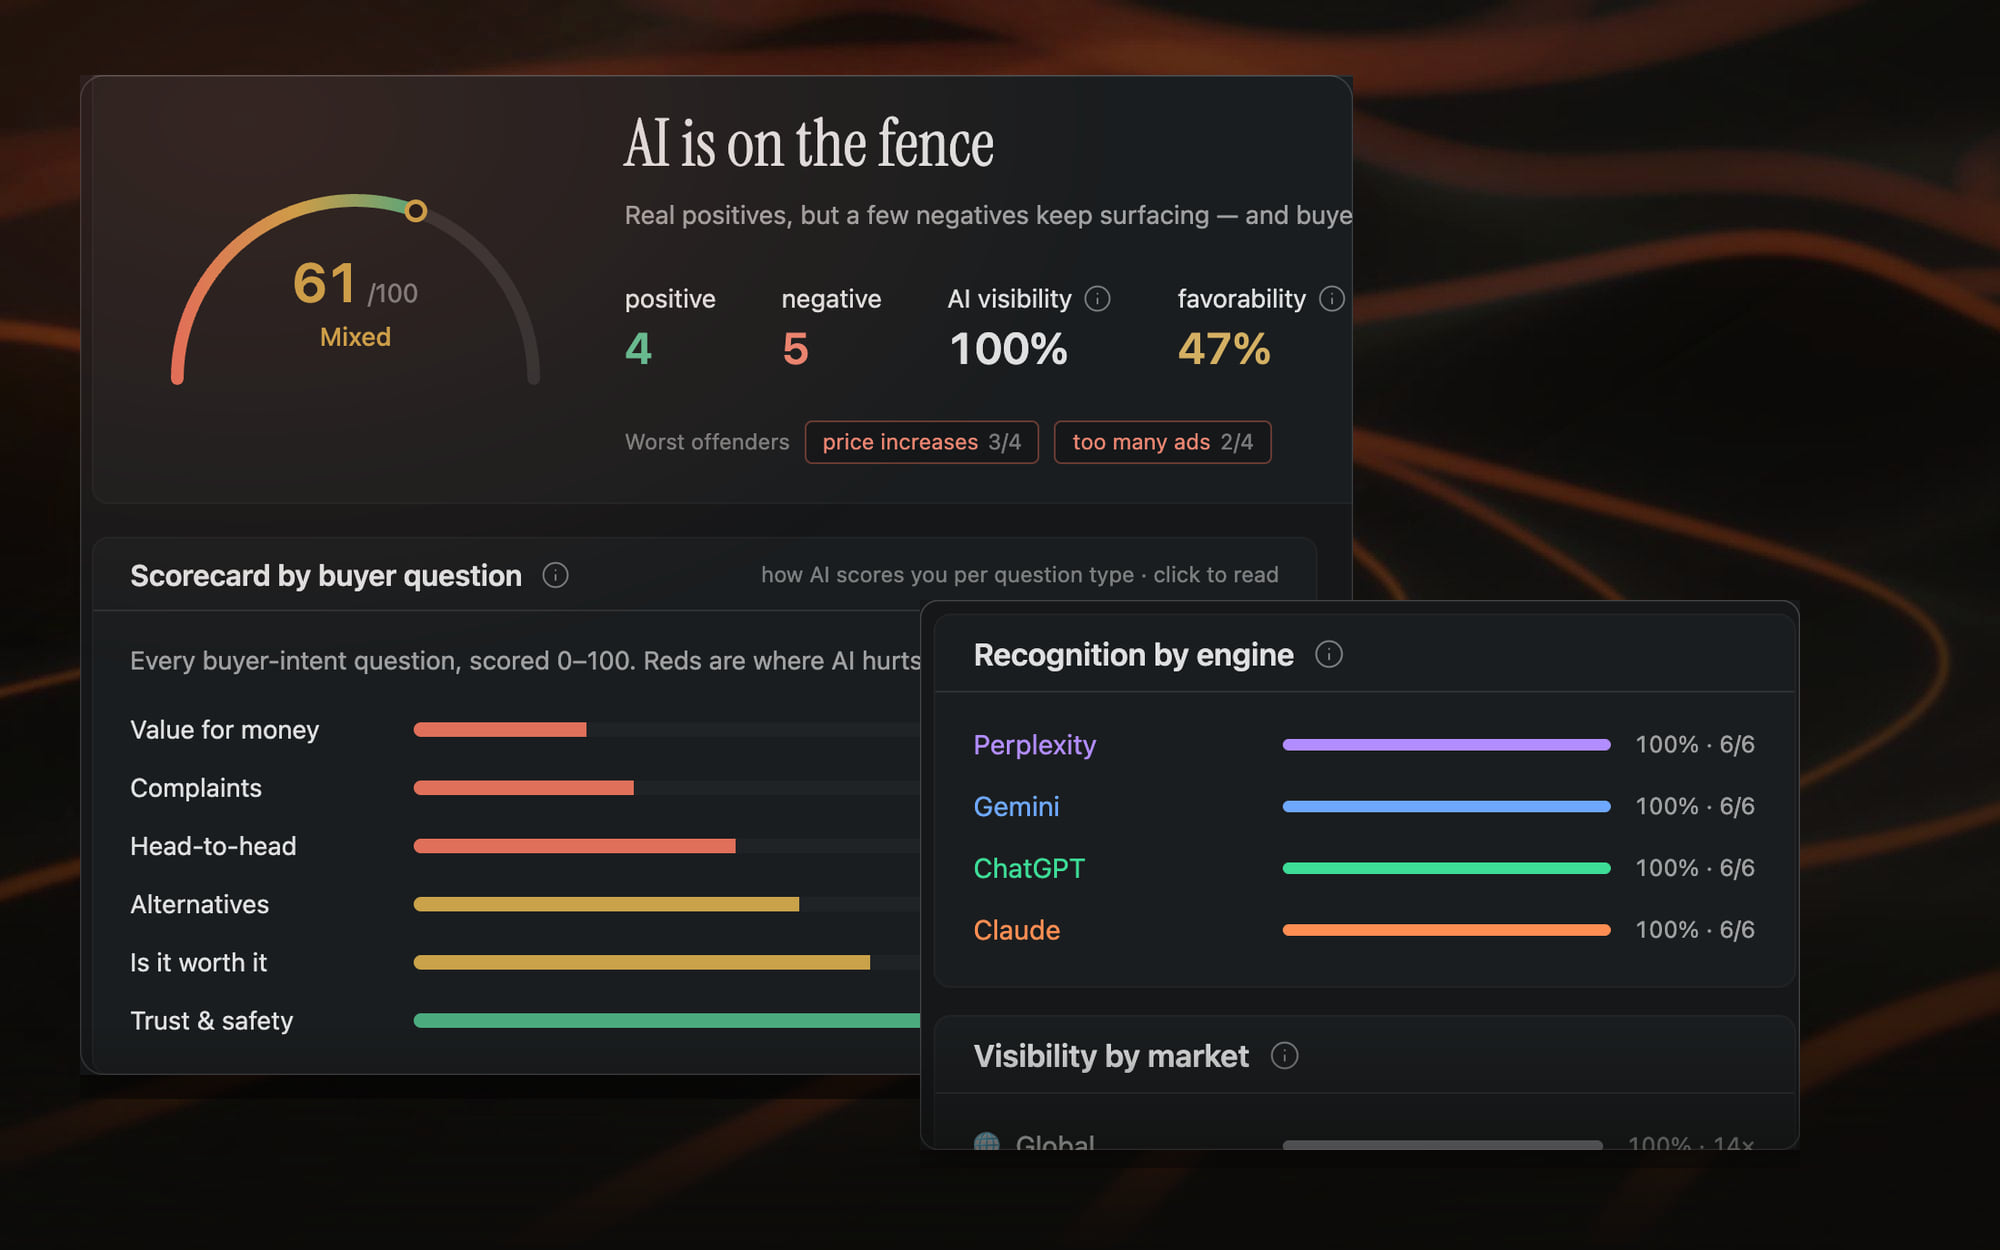2000x1250 pixels.
Task: Click the favorability info icon
Action: pos(1331,299)
